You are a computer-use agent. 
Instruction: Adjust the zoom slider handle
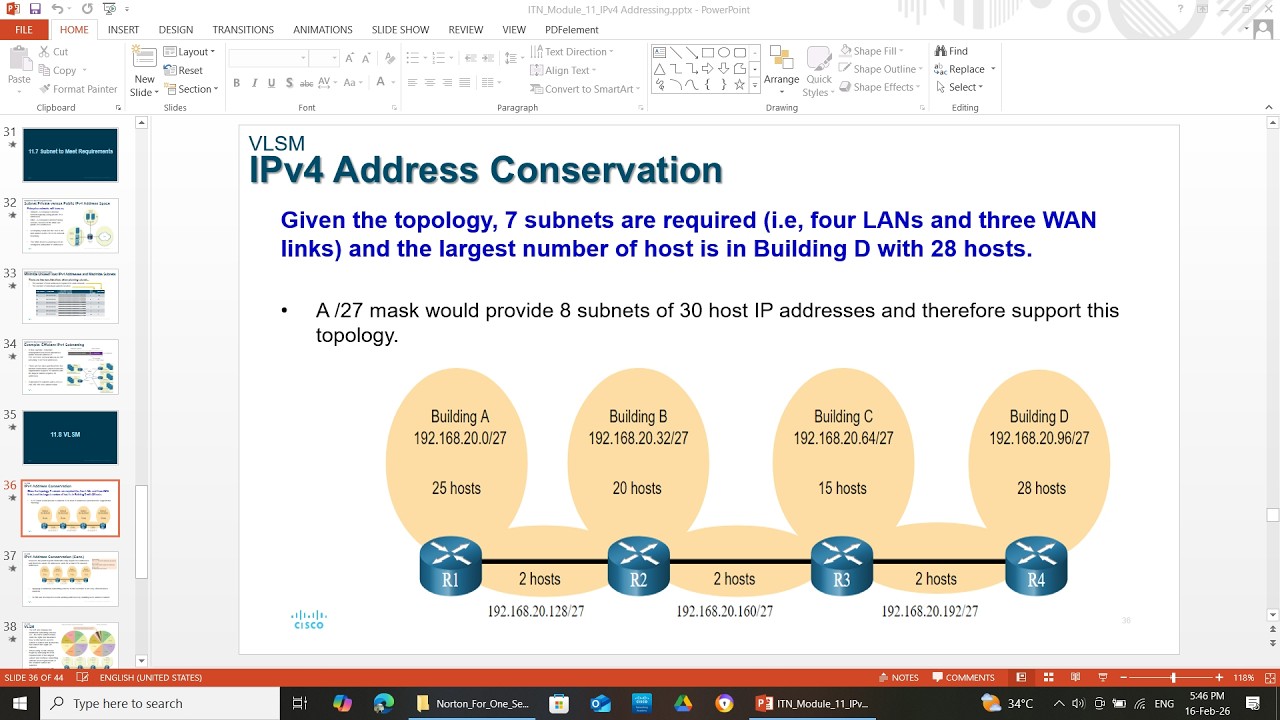[x=1173, y=678]
